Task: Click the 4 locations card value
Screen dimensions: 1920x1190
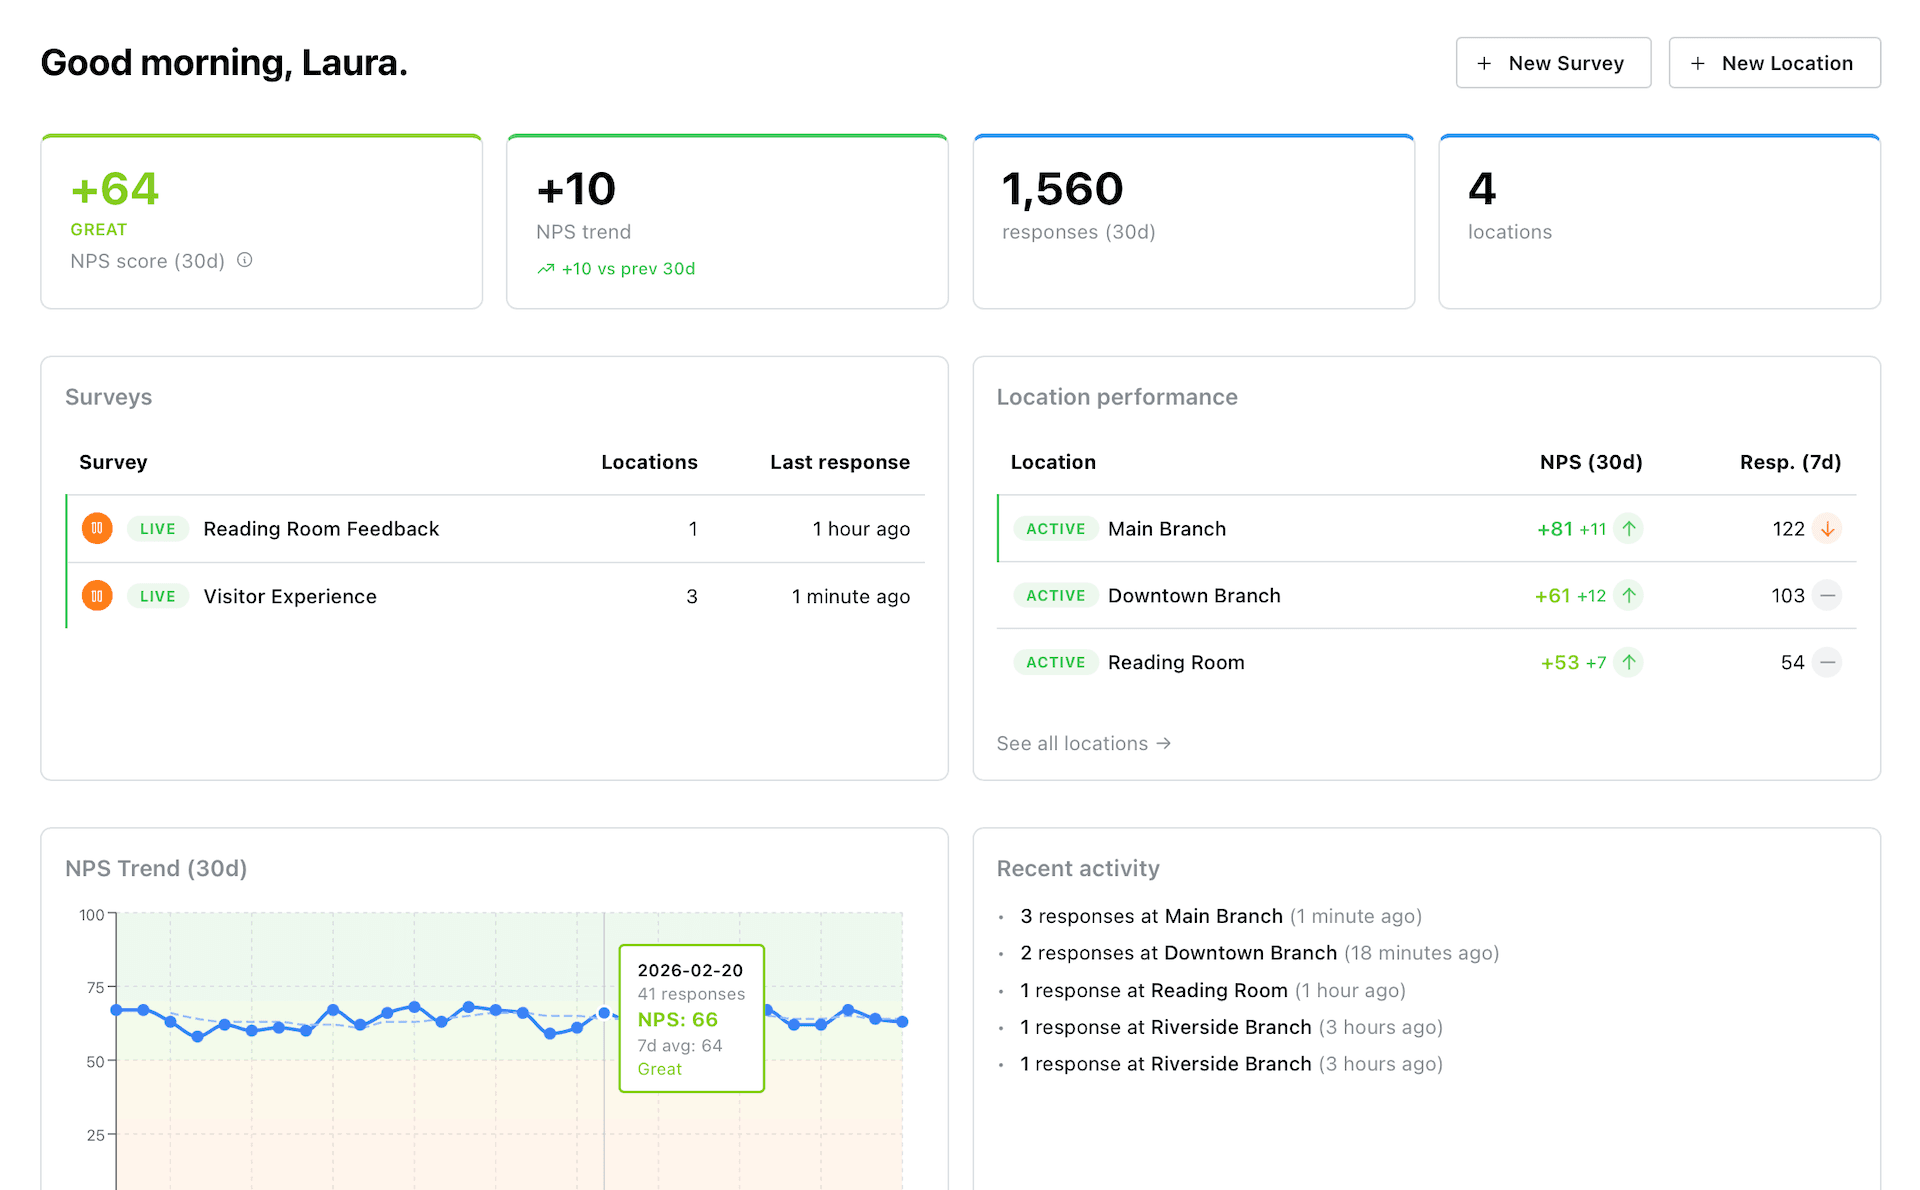Action: [1482, 189]
